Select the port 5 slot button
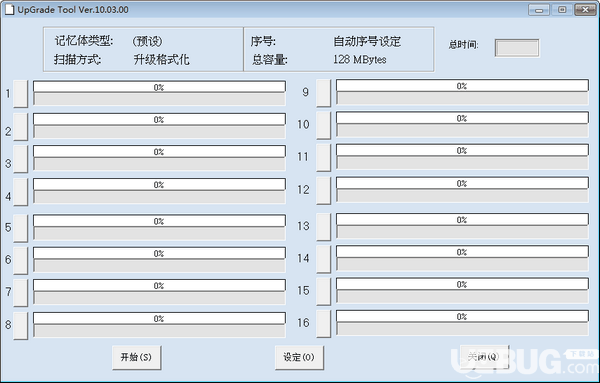The width and height of the screenshot is (600, 383). click(21, 228)
